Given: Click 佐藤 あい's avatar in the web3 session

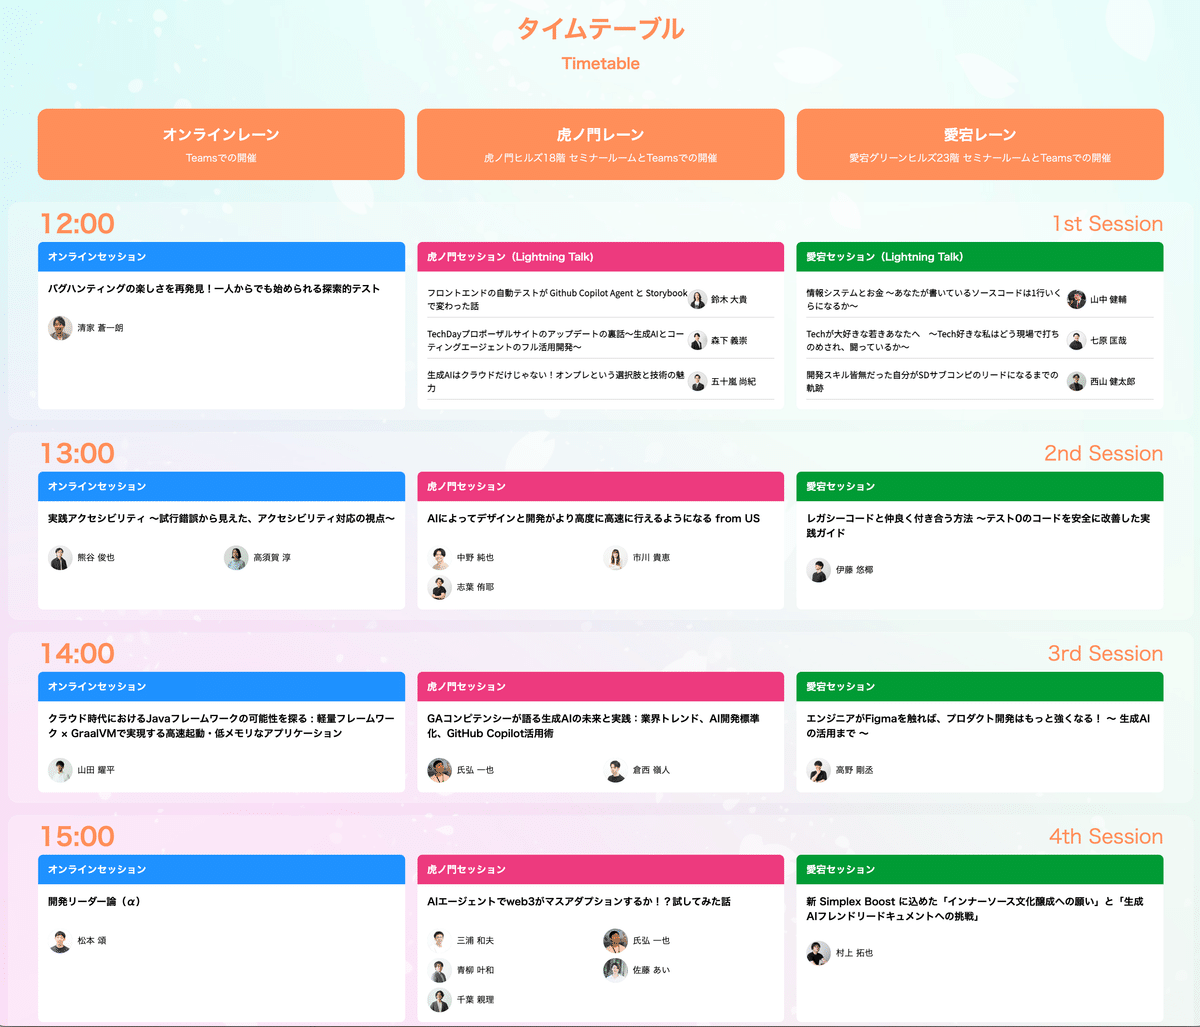Looking at the screenshot, I should coord(615,969).
